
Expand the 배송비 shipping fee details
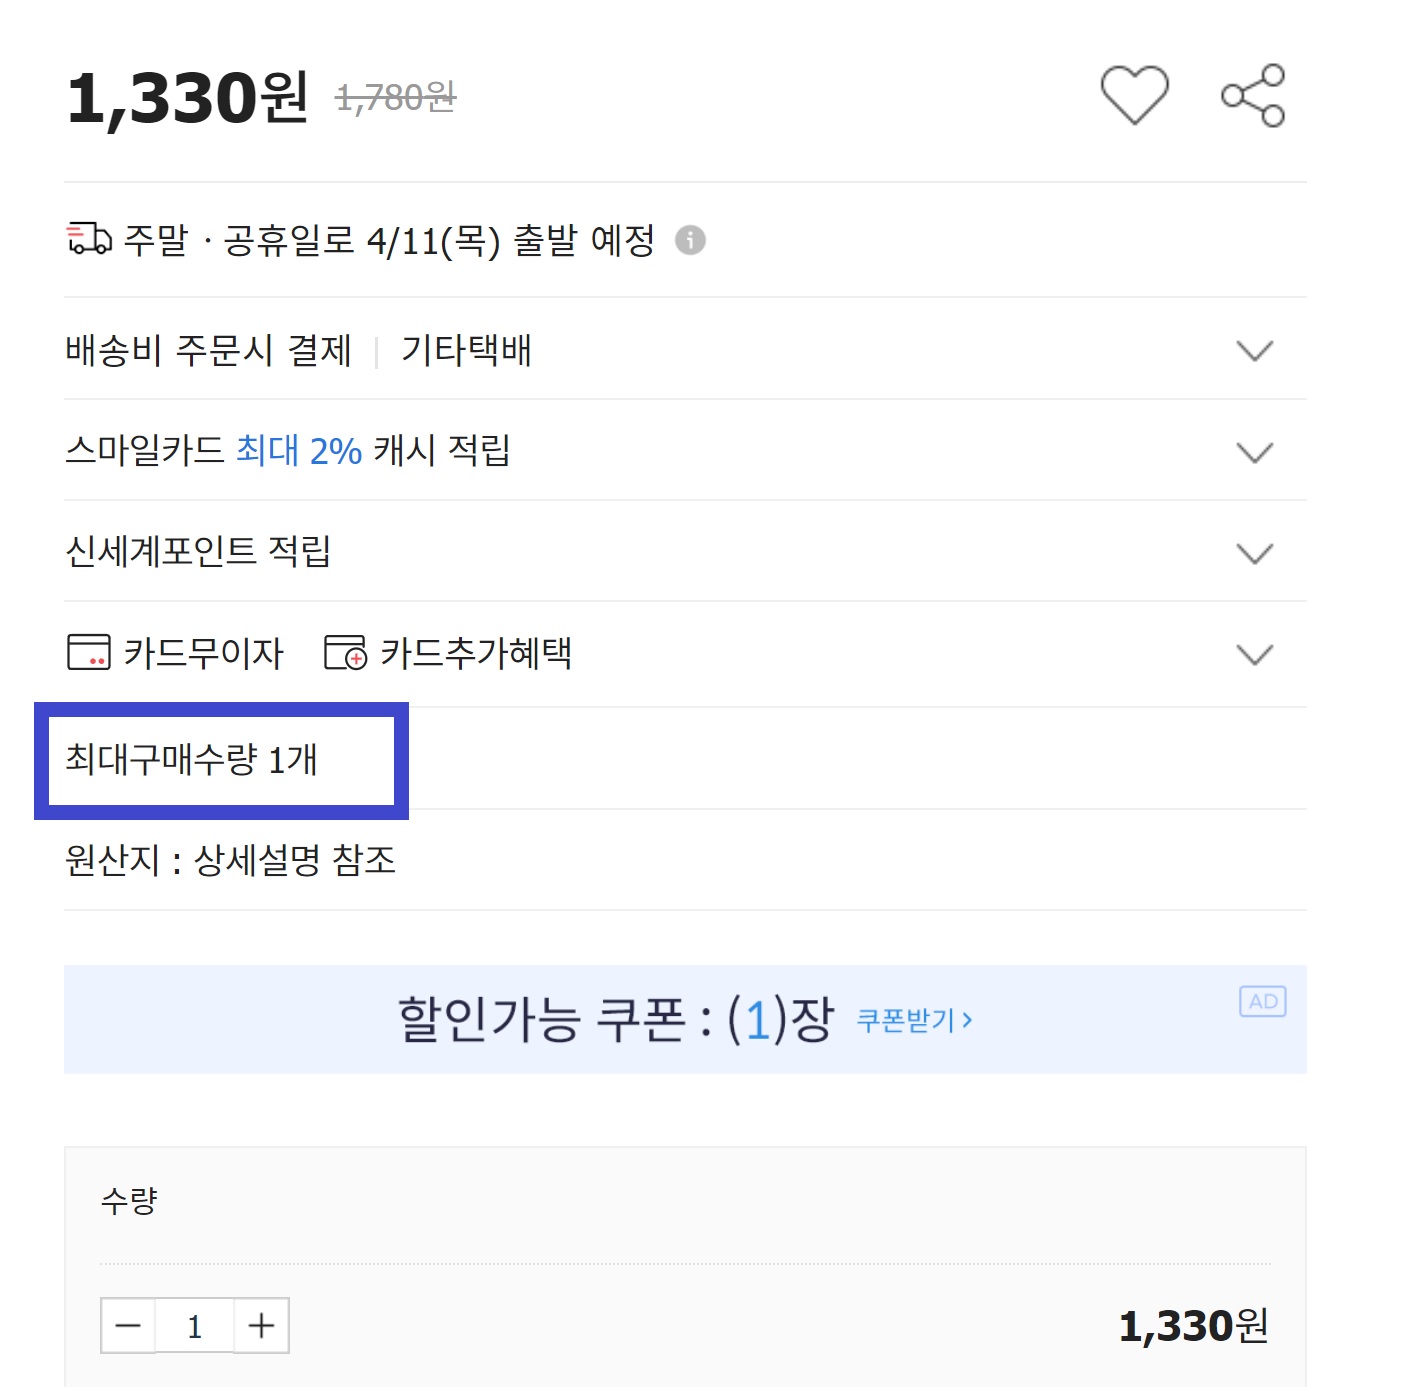coord(1254,350)
